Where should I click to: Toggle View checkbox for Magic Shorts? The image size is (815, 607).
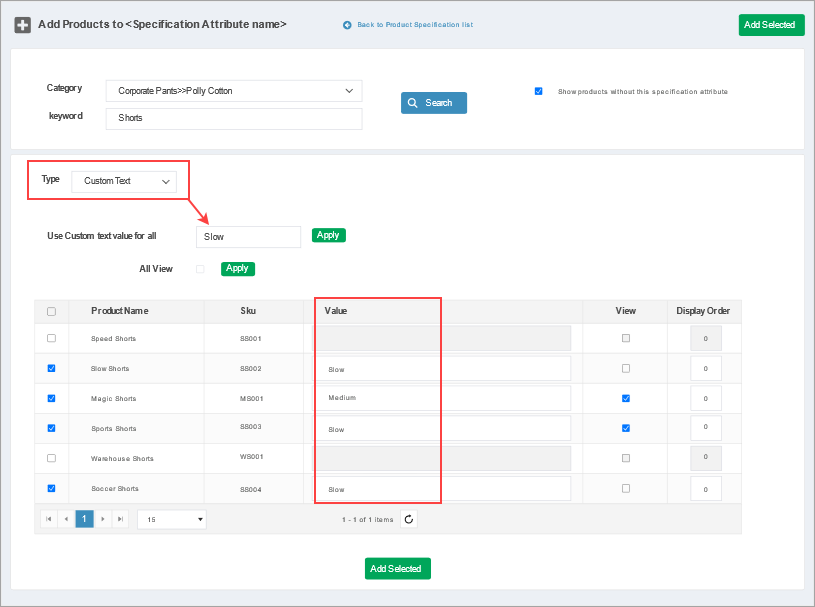point(626,398)
